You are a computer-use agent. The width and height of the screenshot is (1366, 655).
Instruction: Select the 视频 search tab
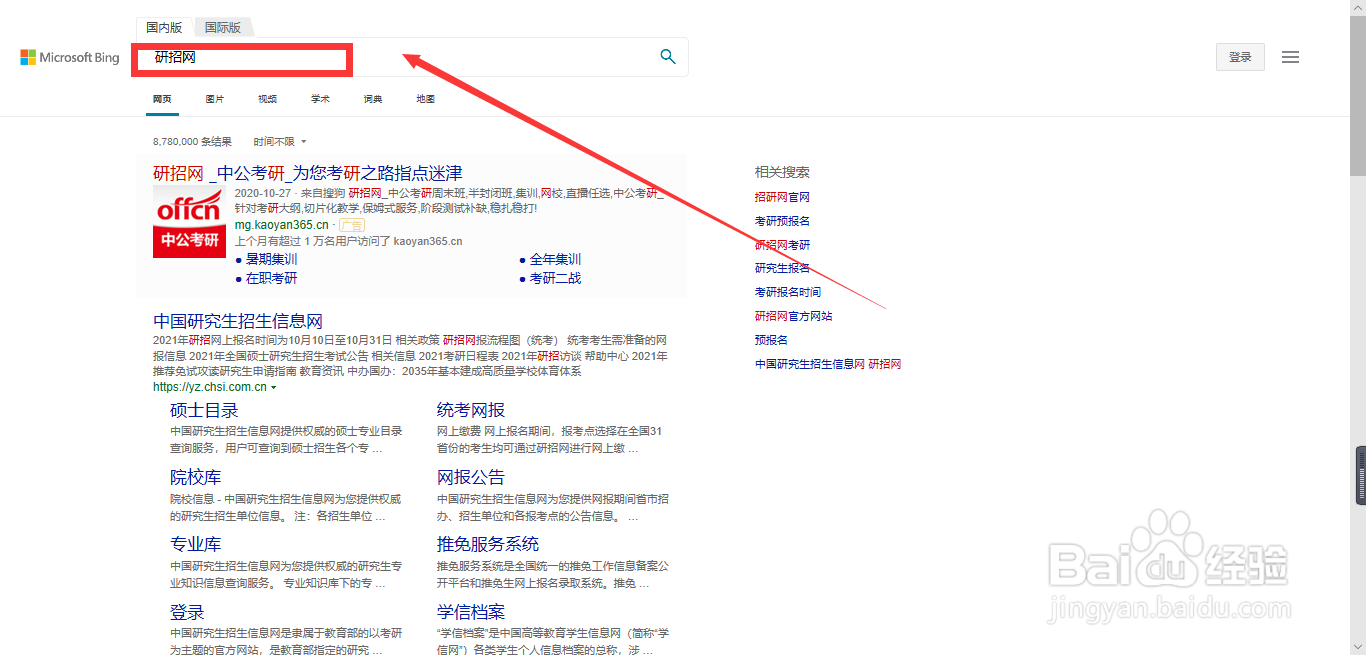pyautogui.click(x=267, y=99)
